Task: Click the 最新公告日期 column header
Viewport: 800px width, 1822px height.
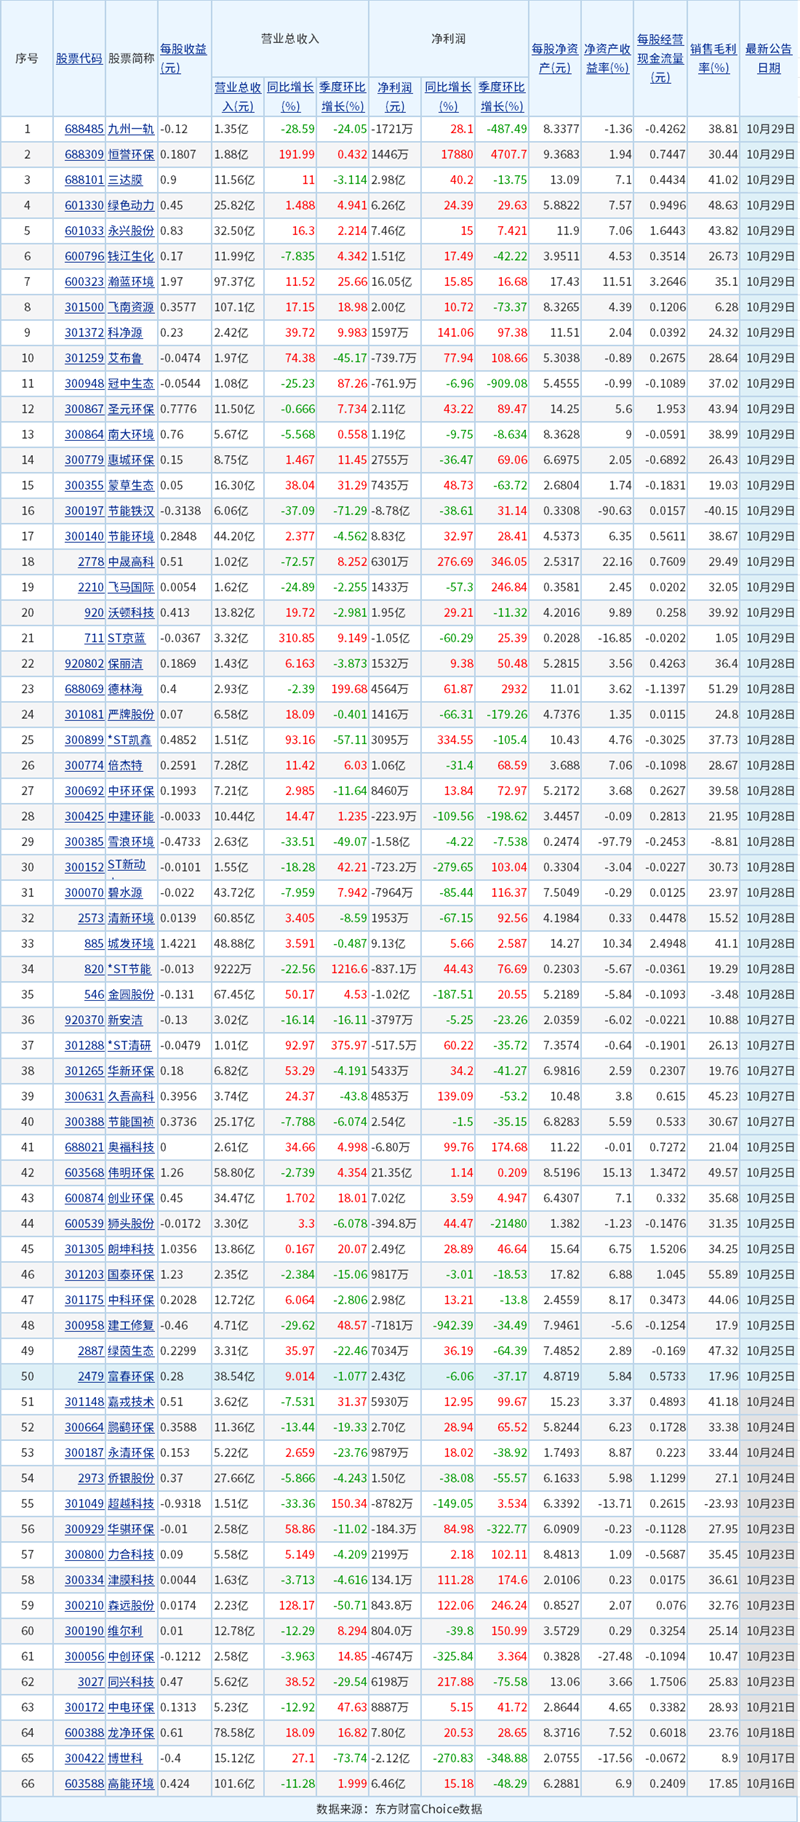Action: [x=769, y=58]
